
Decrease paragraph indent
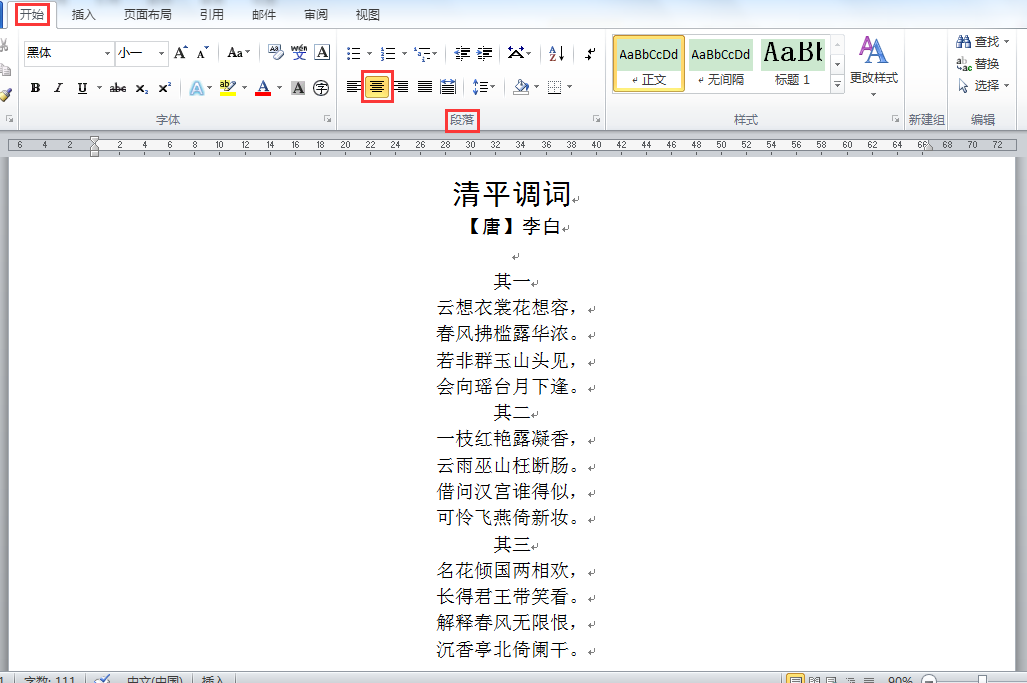[x=462, y=53]
